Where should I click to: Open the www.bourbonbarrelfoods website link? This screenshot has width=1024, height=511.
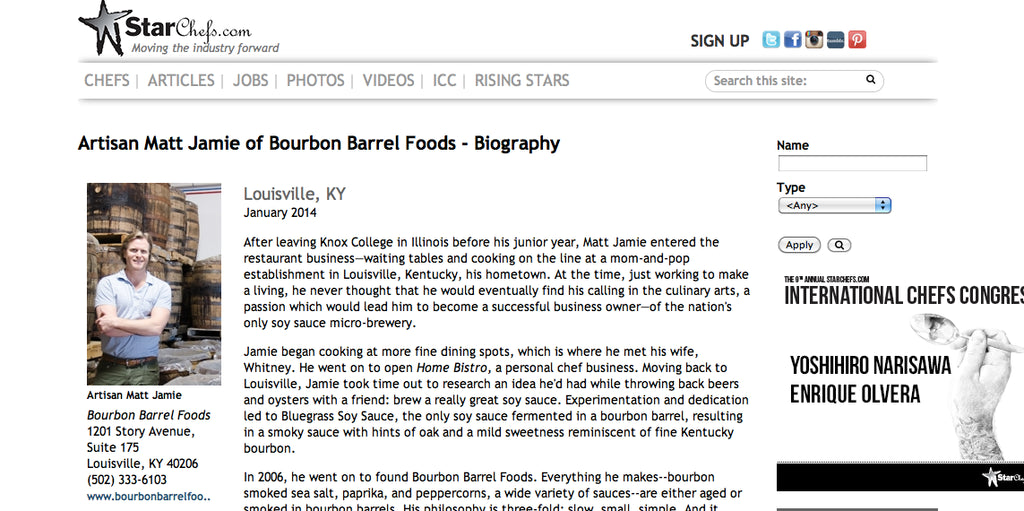click(x=147, y=495)
